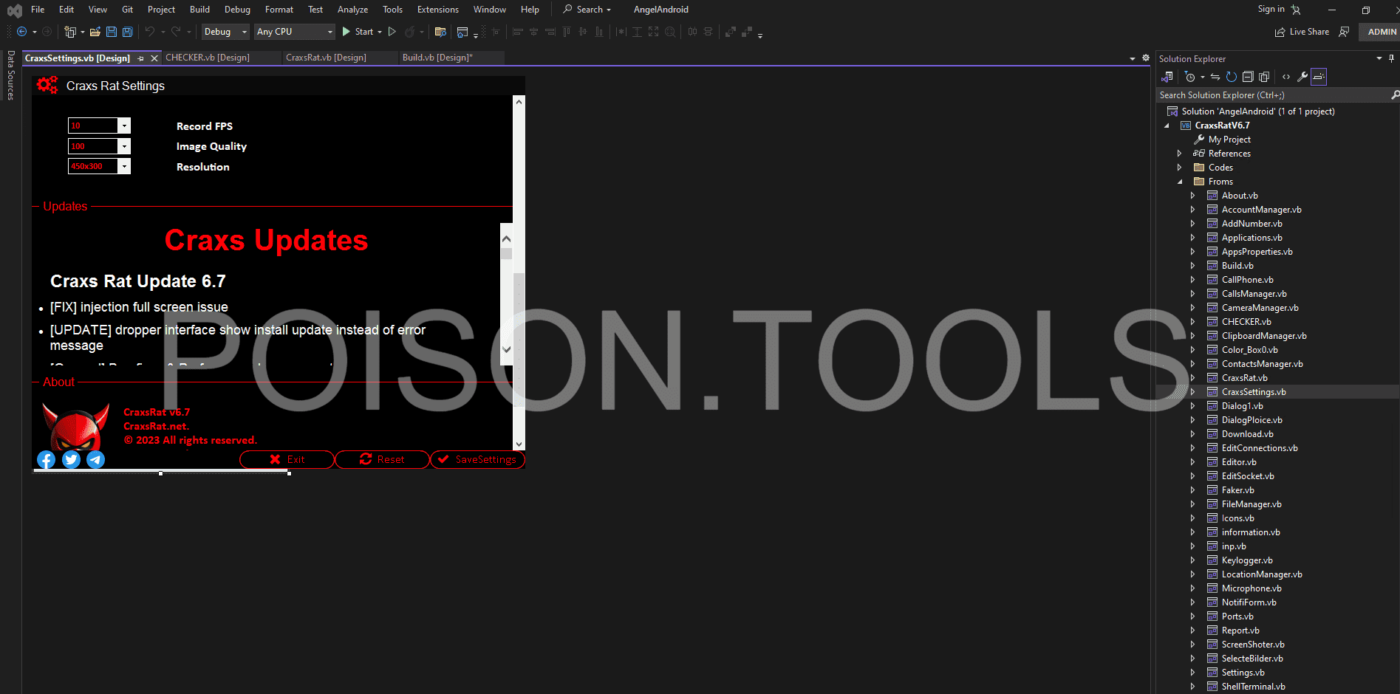Click the red gears icon in the form title

[x=47, y=85]
